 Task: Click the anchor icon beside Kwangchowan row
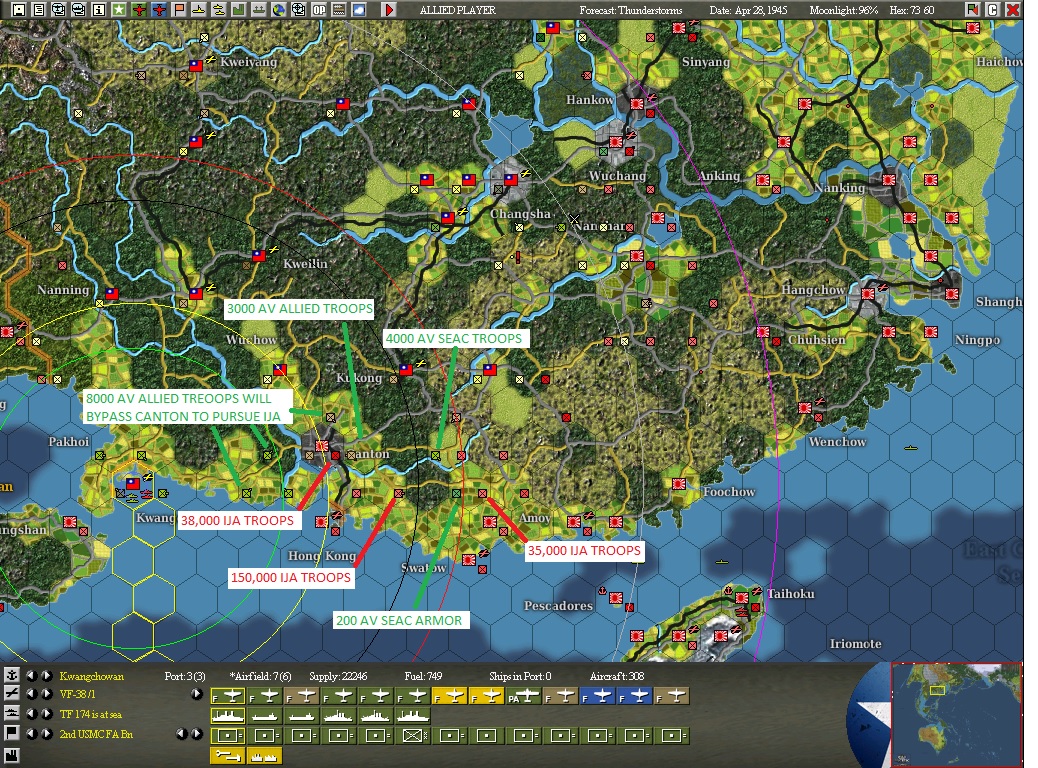tap(12, 675)
